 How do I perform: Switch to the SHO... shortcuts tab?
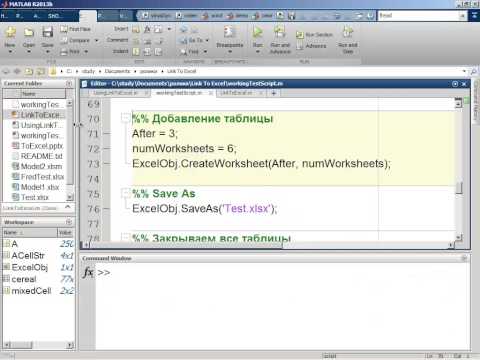point(54,16)
